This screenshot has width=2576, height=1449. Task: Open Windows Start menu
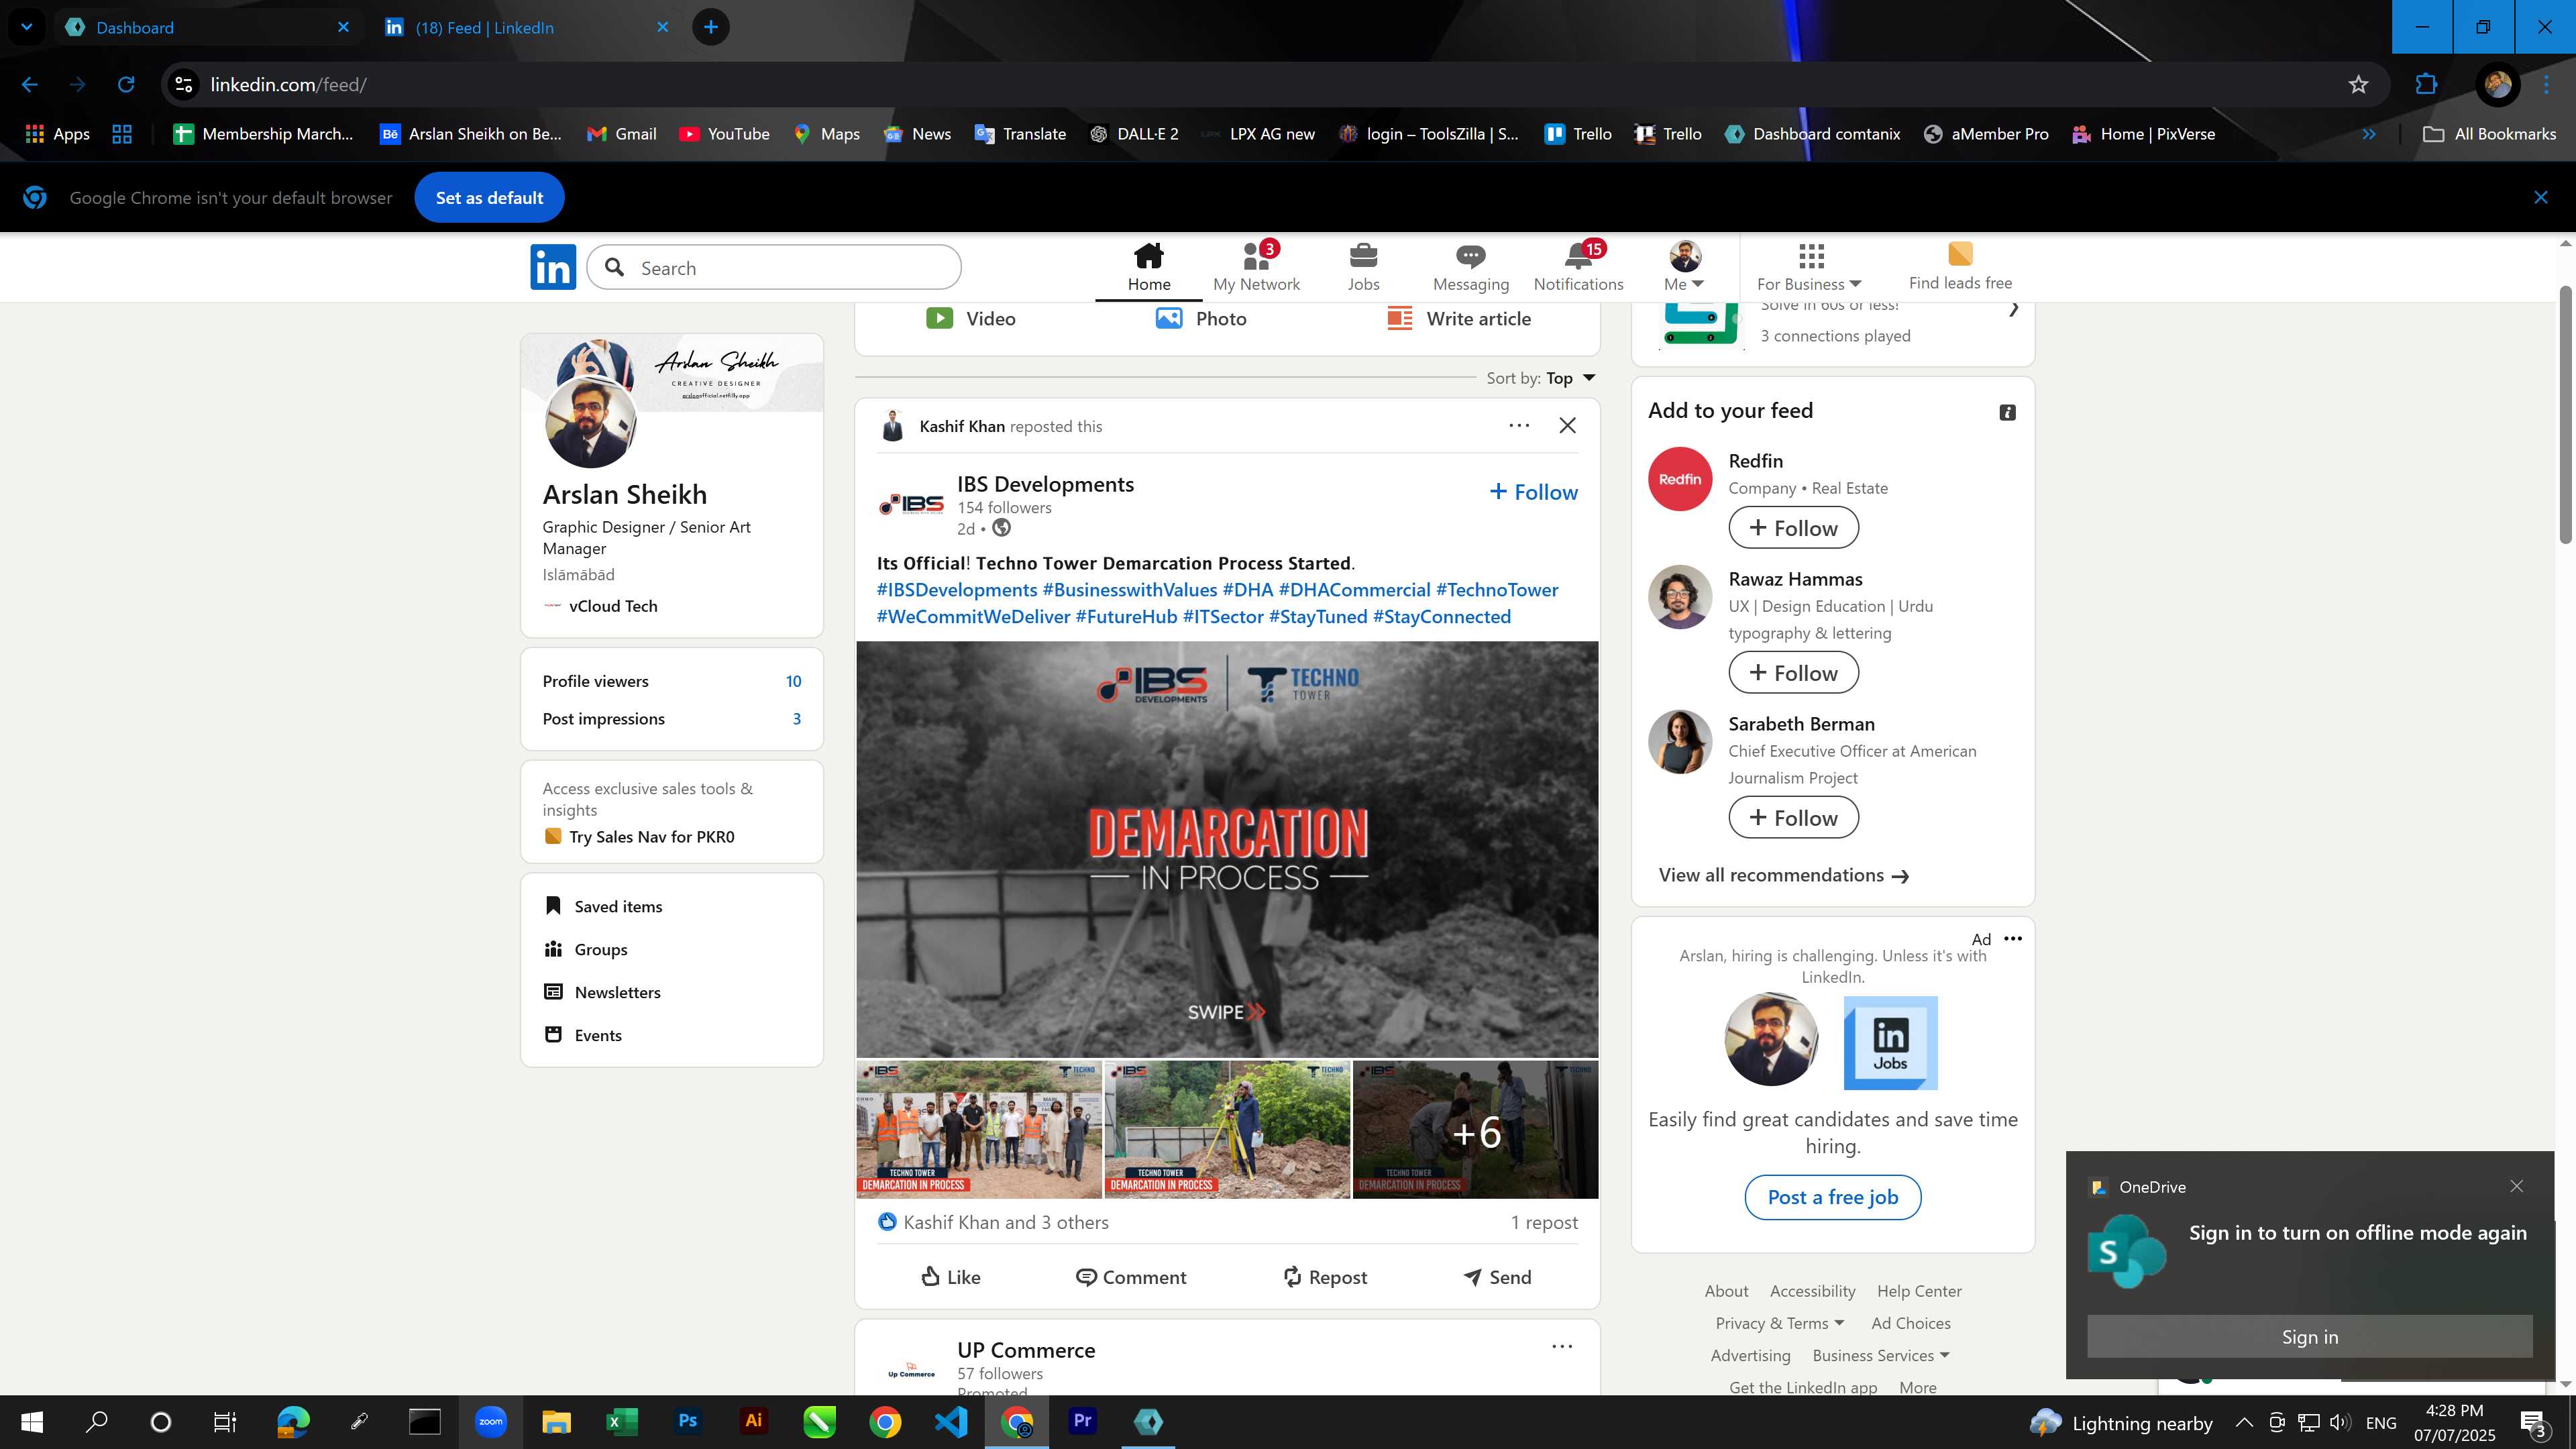pyautogui.click(x=31, y=1422)
